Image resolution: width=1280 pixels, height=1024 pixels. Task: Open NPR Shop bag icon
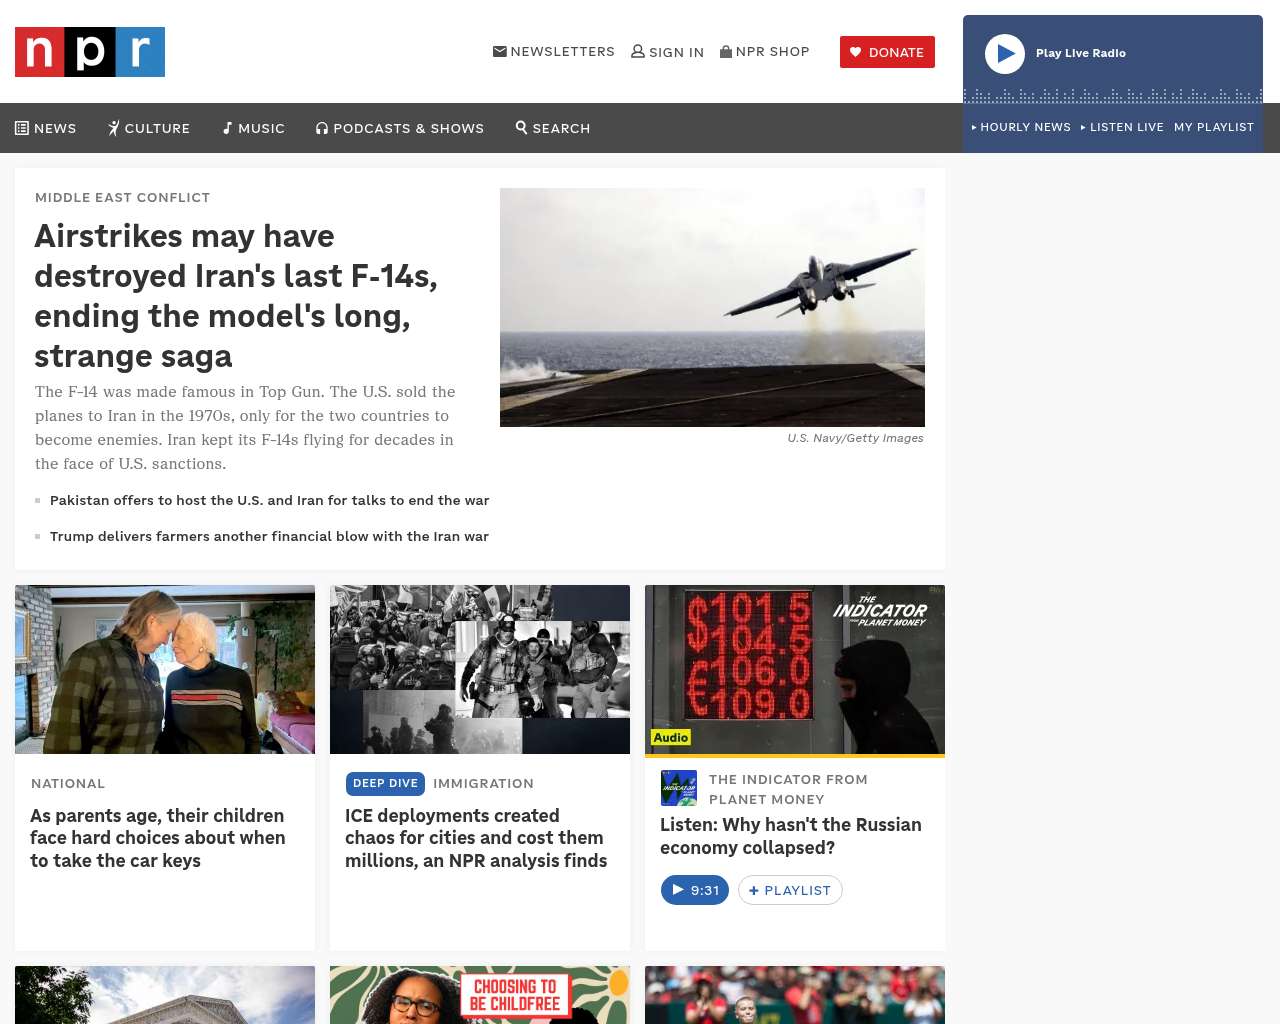coord(726,51)
